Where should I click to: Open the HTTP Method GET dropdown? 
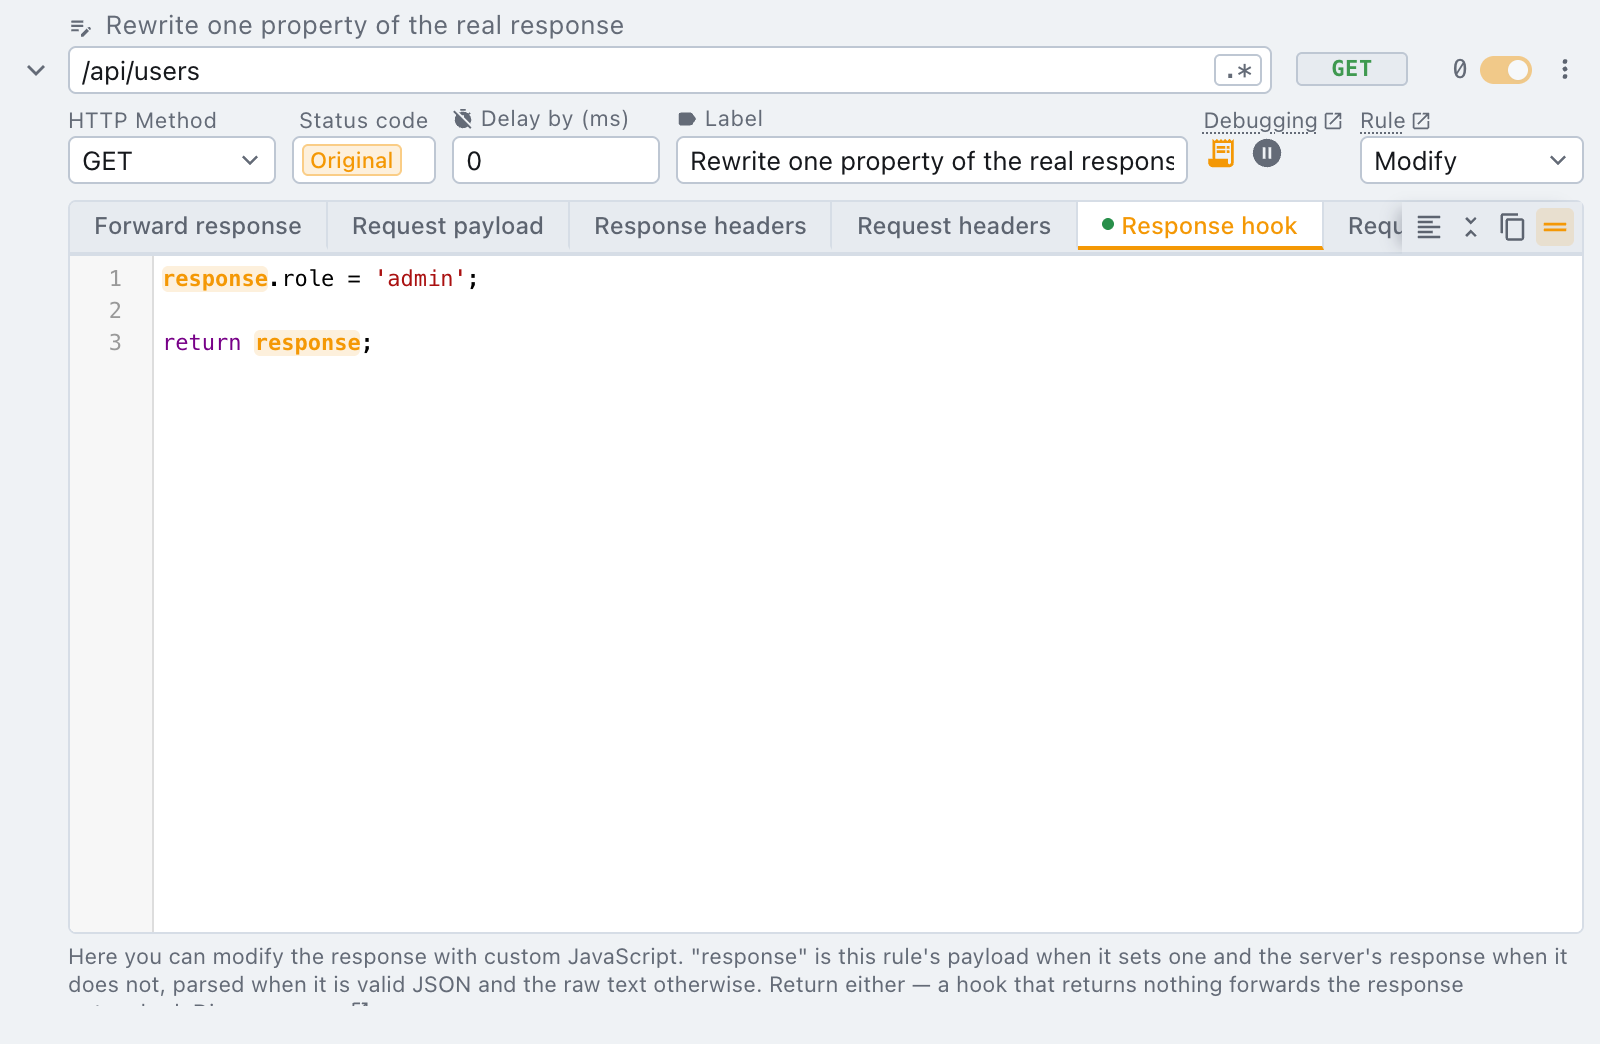[172, 161]
